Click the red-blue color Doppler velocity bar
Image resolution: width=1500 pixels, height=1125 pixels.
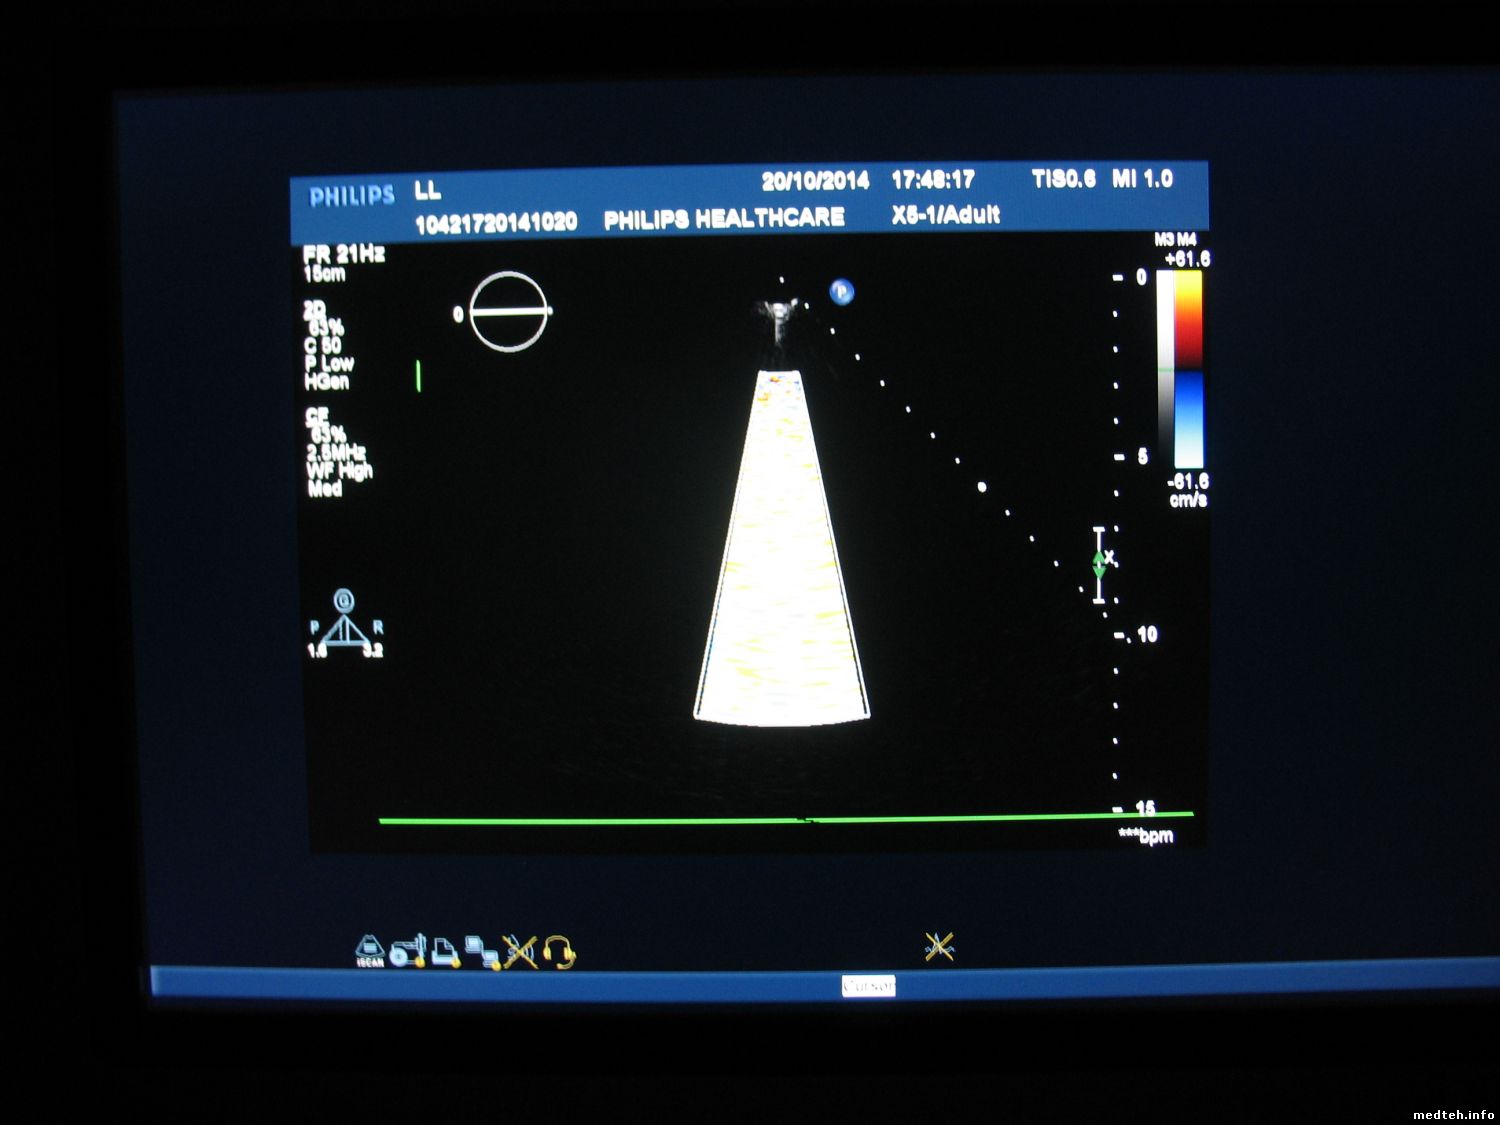(1179, 370)
